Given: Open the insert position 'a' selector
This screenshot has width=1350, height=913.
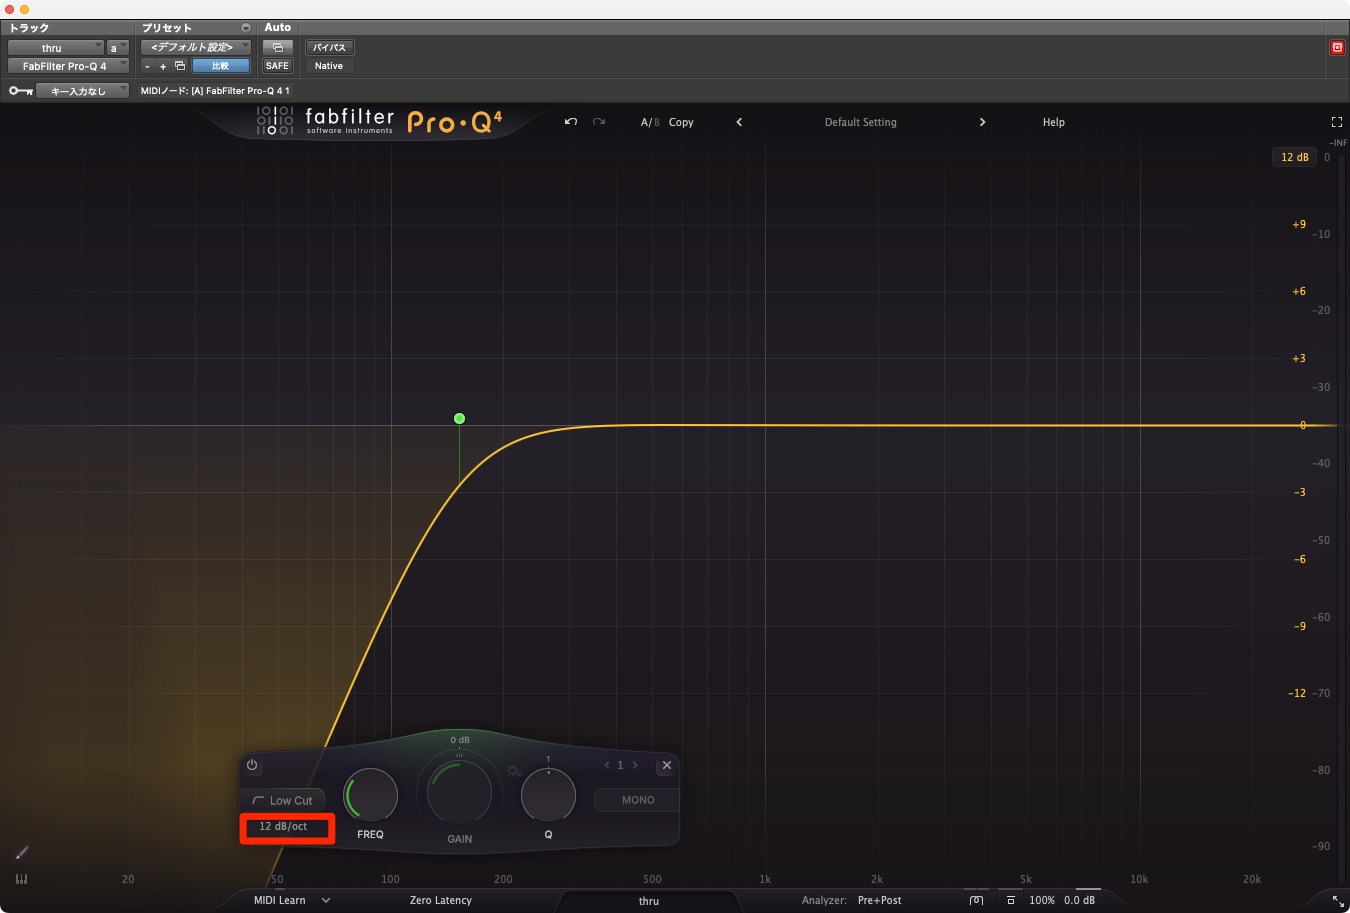Looking at the screenshot, I should point(118,48).
